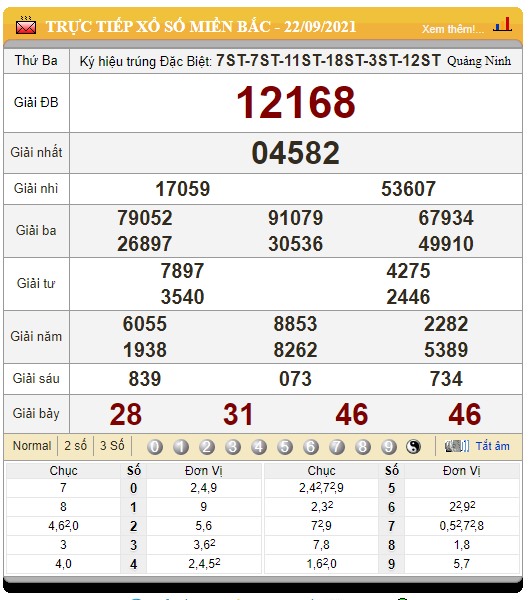Select the number 7 ball filter
This screenshot has width=532, height=600.
pyautogui.click(x=337, y=447)
